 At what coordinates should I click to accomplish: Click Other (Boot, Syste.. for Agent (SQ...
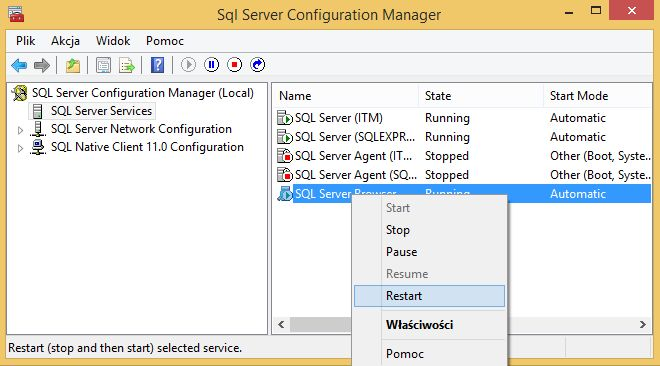click(601, 175)
